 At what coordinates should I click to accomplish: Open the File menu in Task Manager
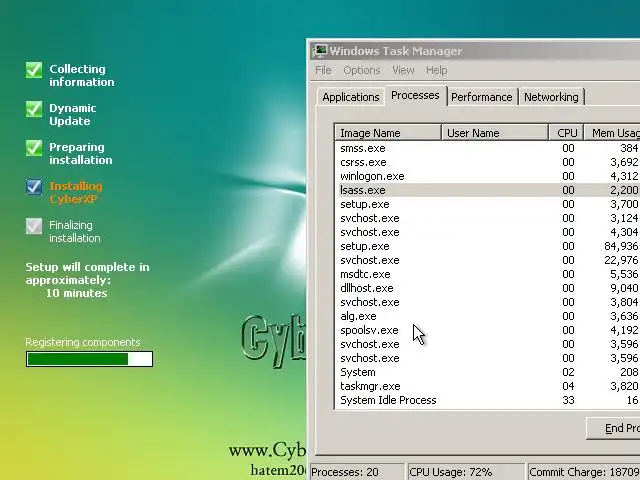pos(323,70)
